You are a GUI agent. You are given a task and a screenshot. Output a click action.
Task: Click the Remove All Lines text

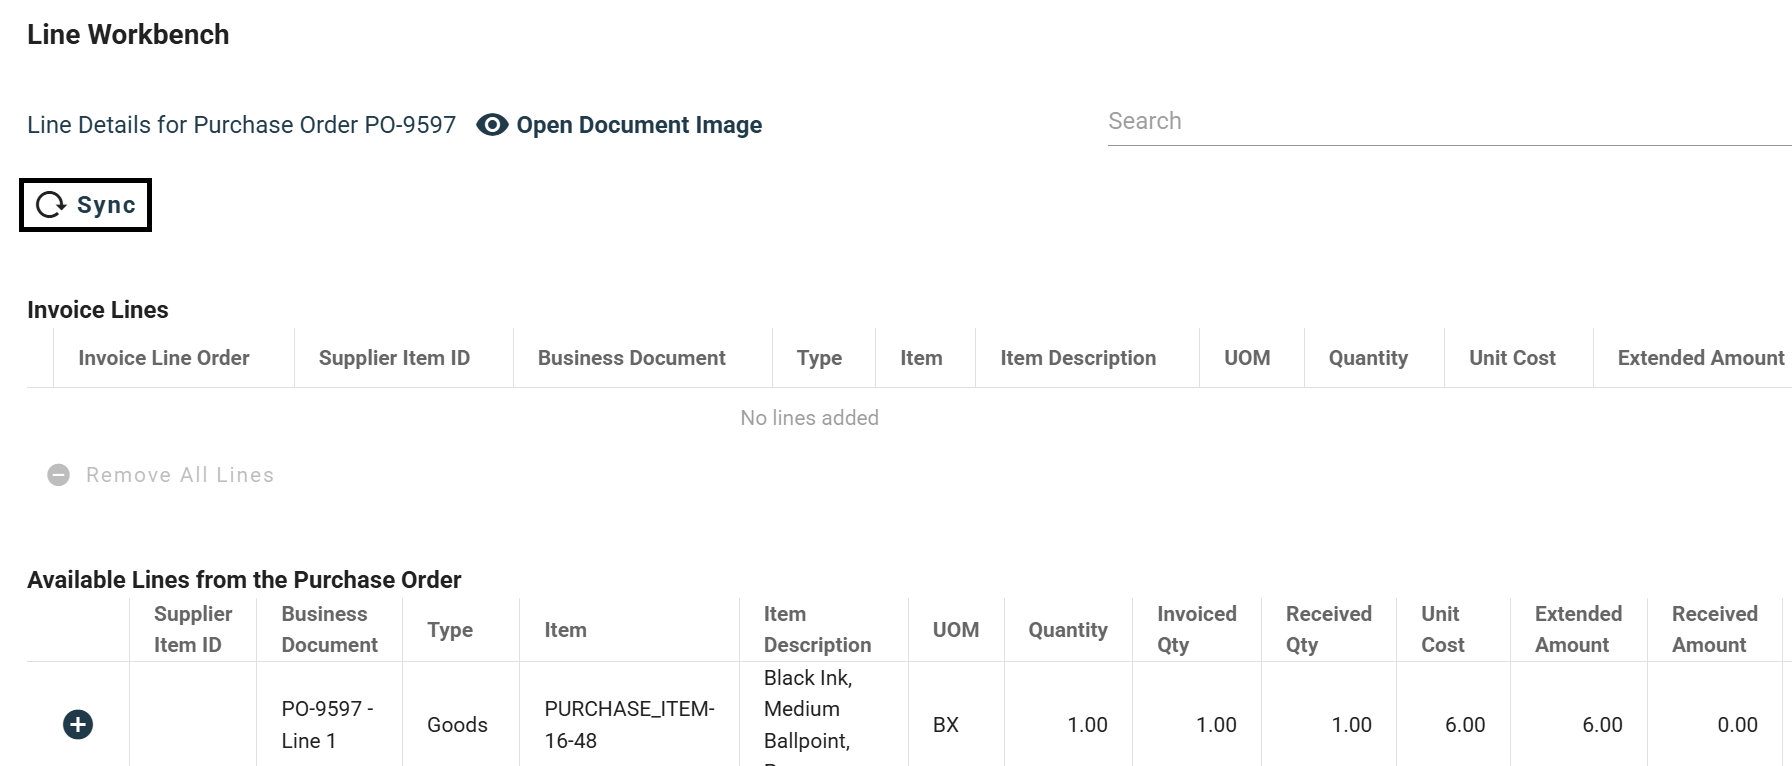point(180,475)
